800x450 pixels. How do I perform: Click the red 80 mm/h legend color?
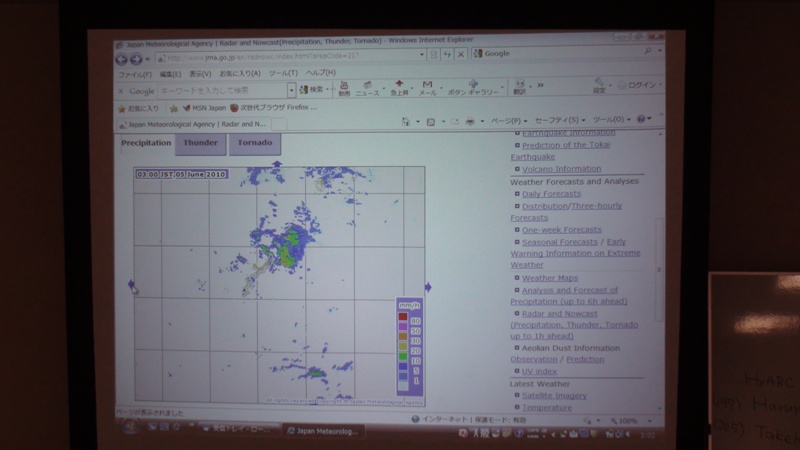click(403, 317)
